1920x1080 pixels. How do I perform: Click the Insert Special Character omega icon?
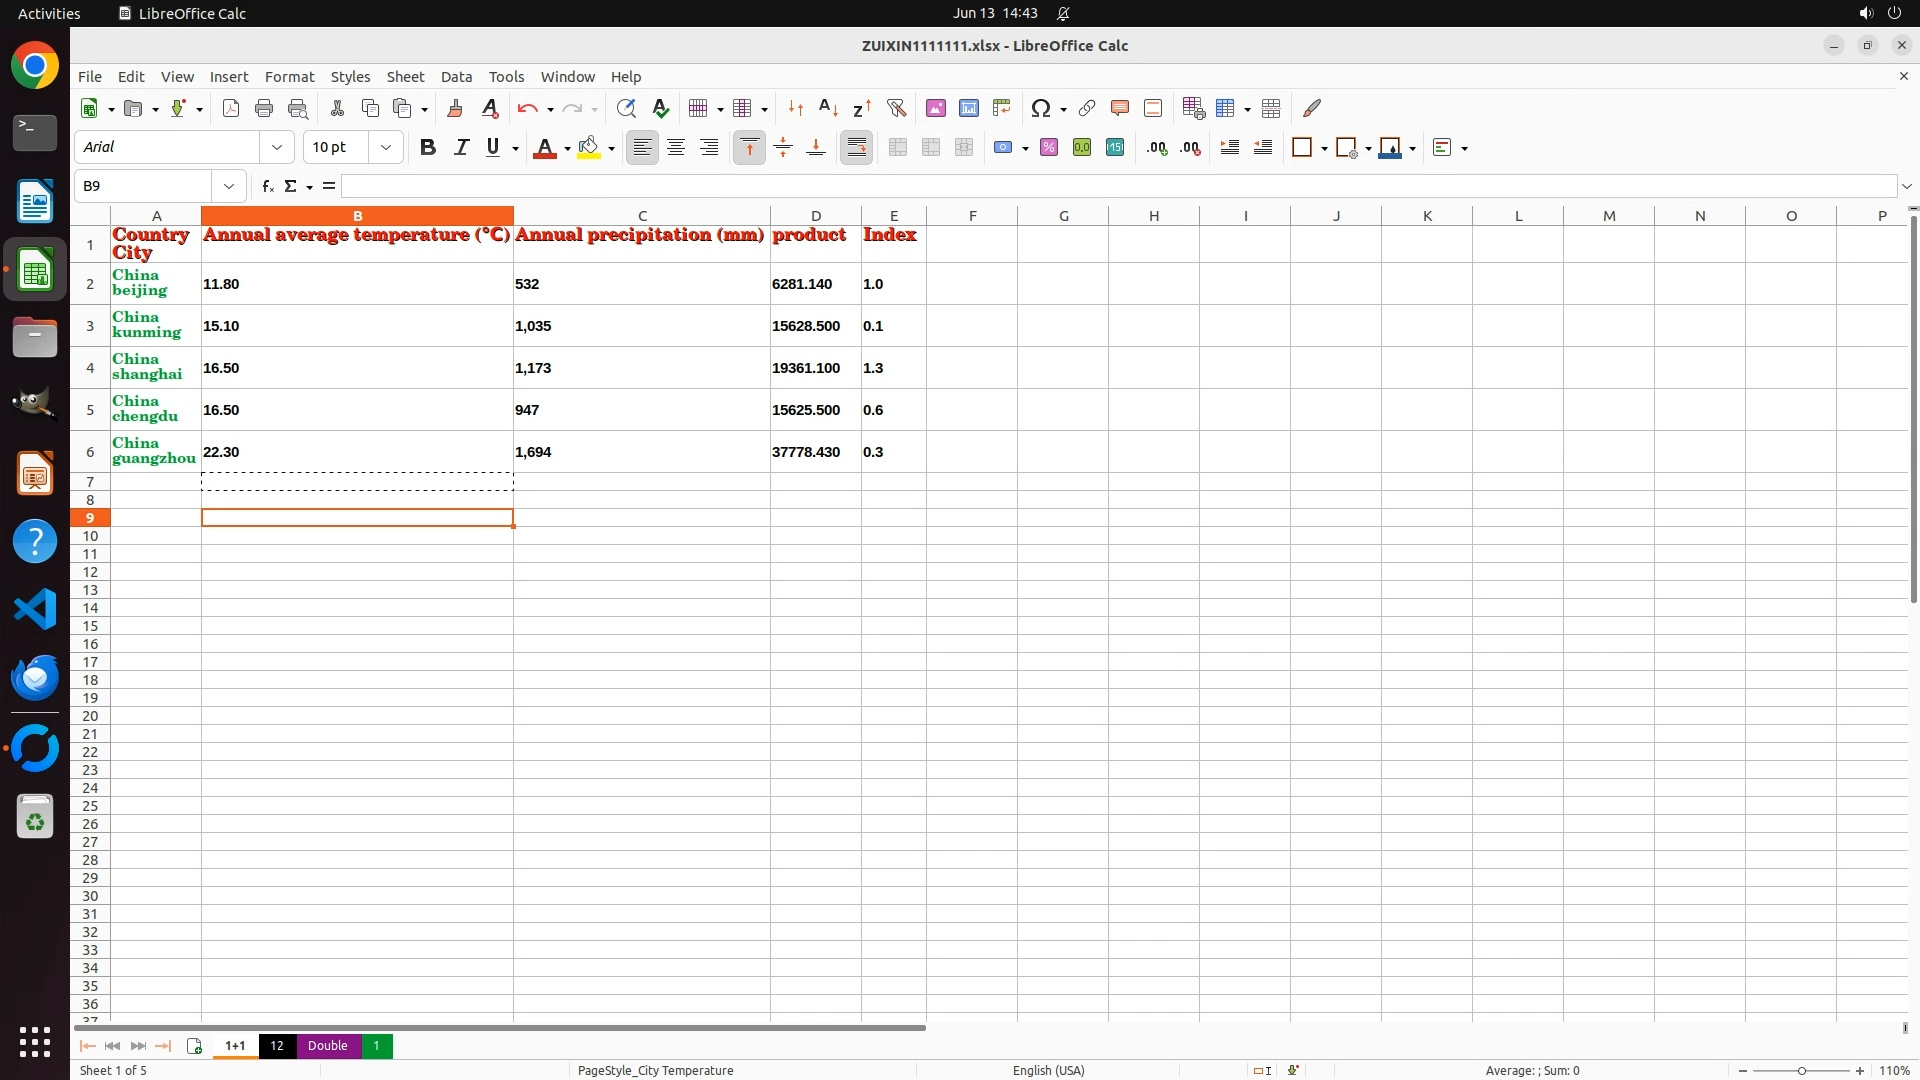pos(1040,108)
